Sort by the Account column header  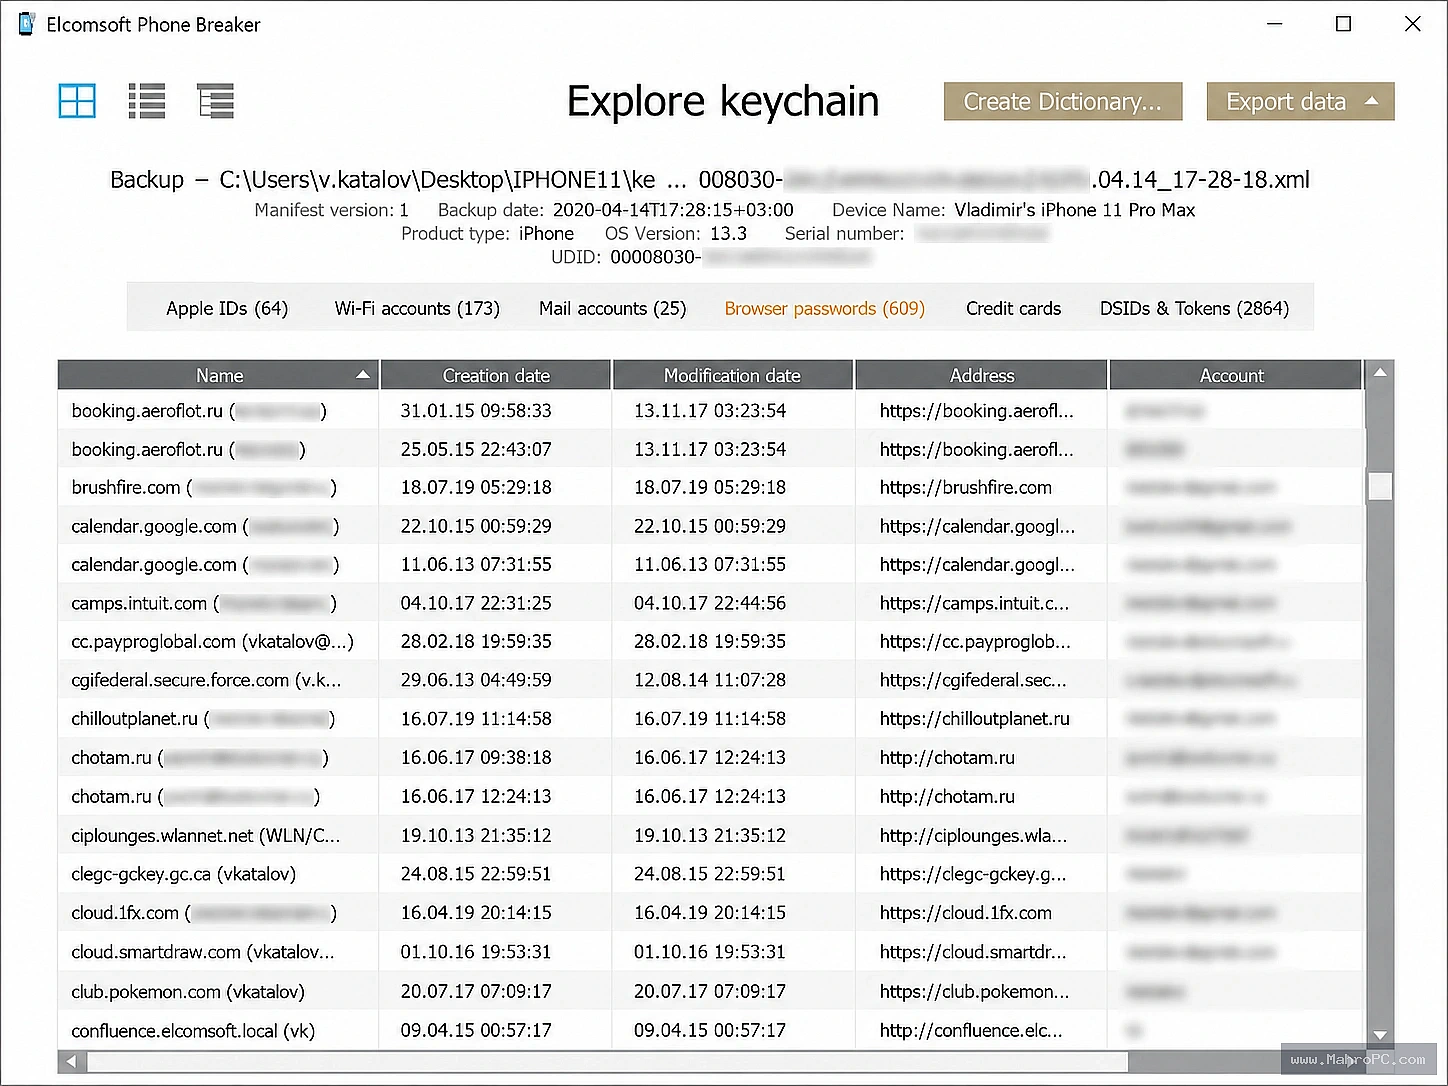coord(1235,375)
